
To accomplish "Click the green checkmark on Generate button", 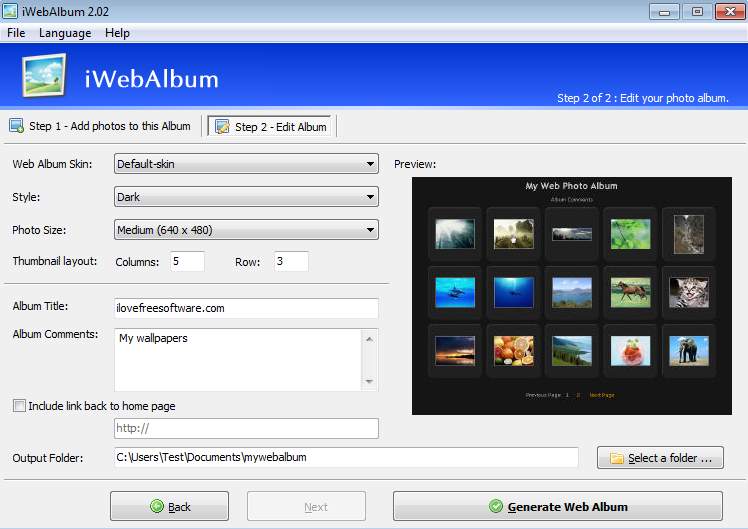I will pos(496,507).
